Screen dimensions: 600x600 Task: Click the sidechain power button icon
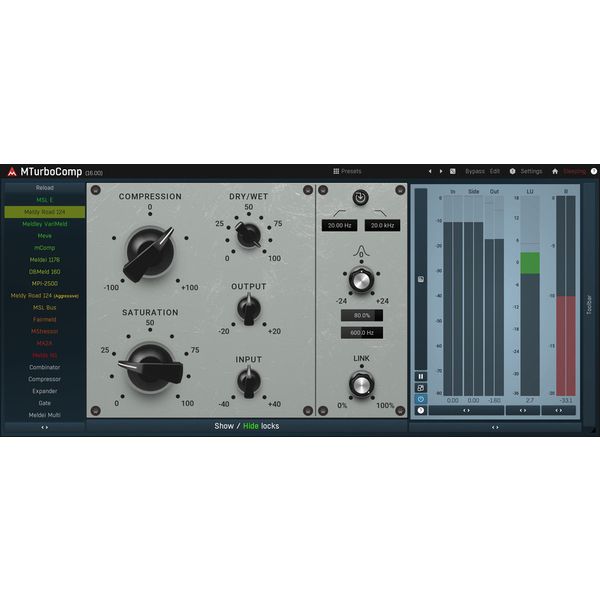click(x=360, y=197)
